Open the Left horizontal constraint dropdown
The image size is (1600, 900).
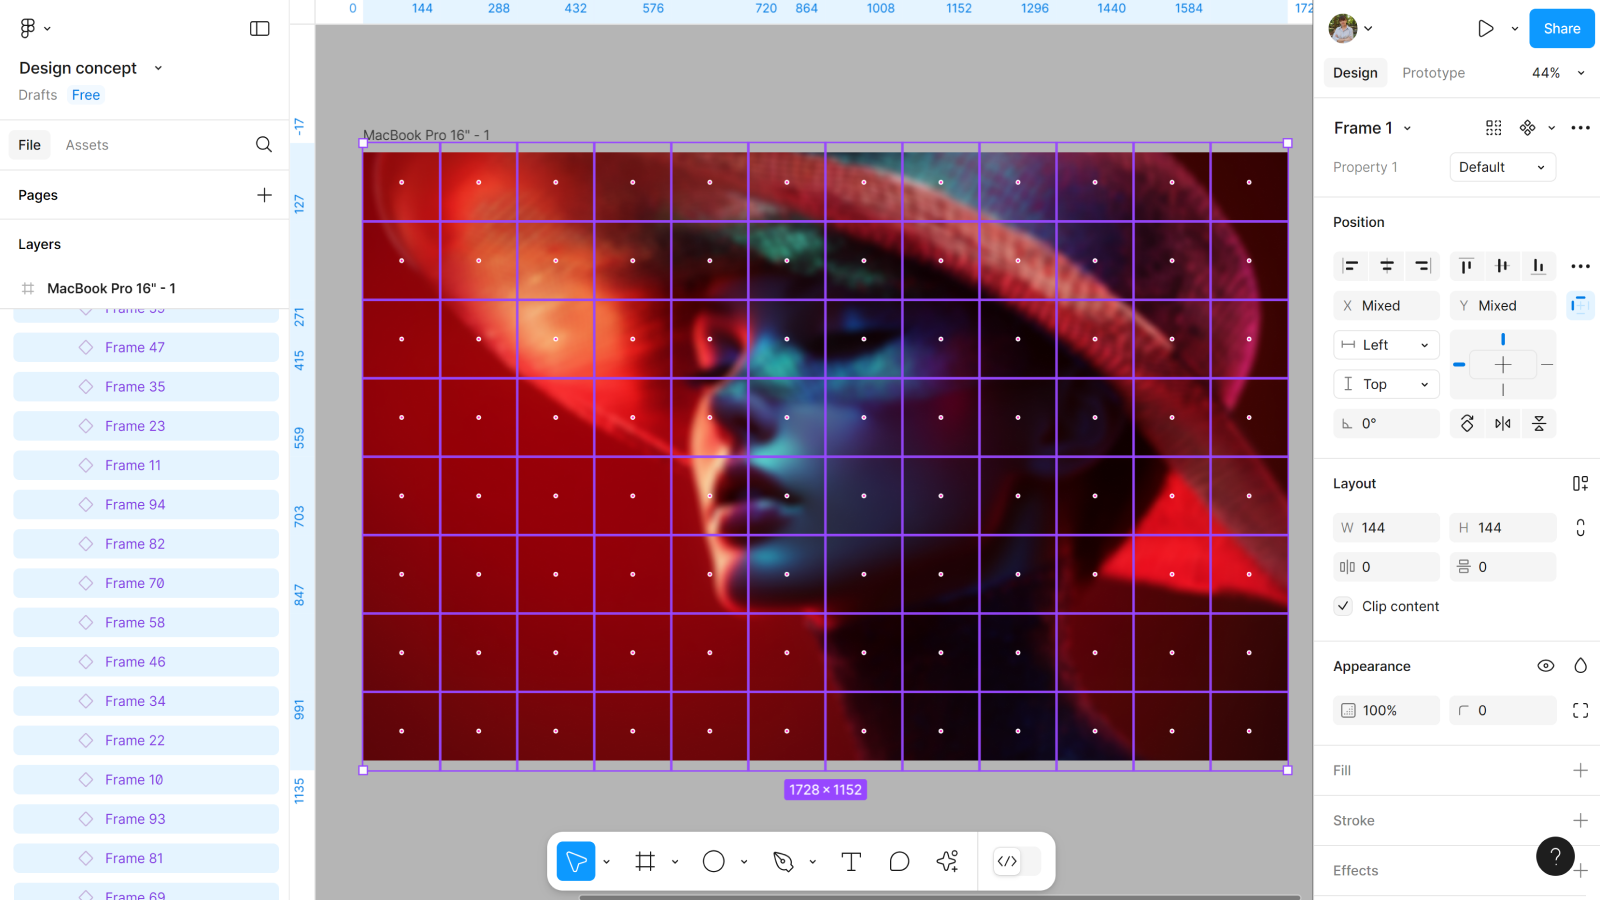[1386, 345]
